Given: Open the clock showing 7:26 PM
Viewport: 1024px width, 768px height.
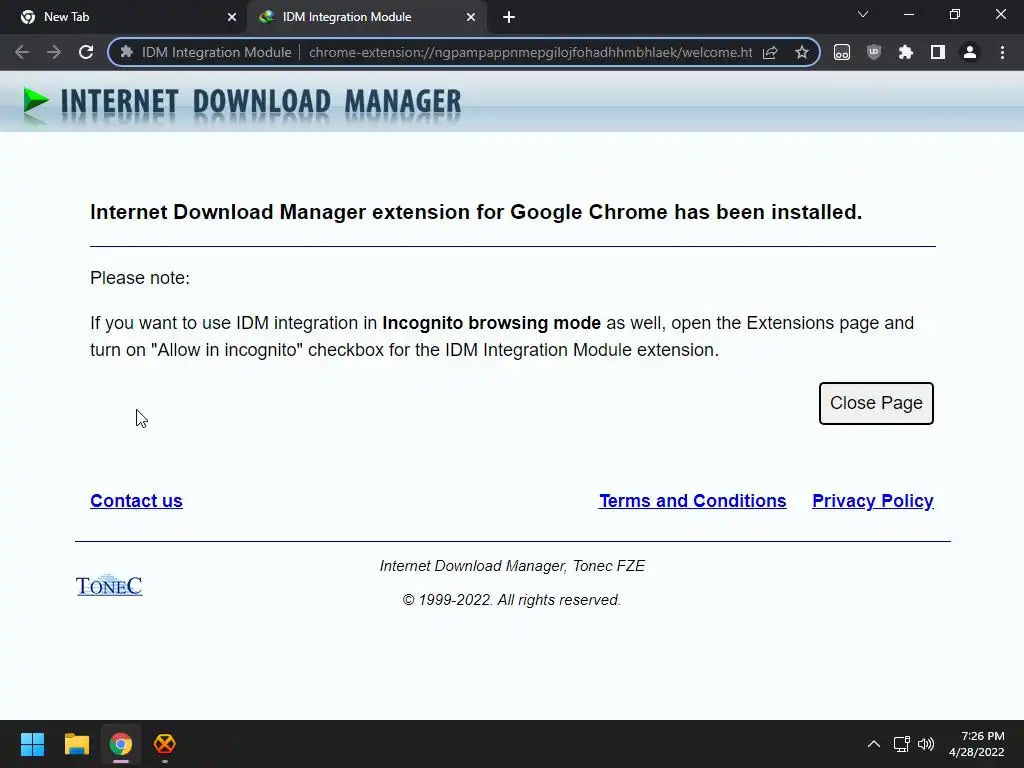Looking at the screenshot, I should pos(976,744).
